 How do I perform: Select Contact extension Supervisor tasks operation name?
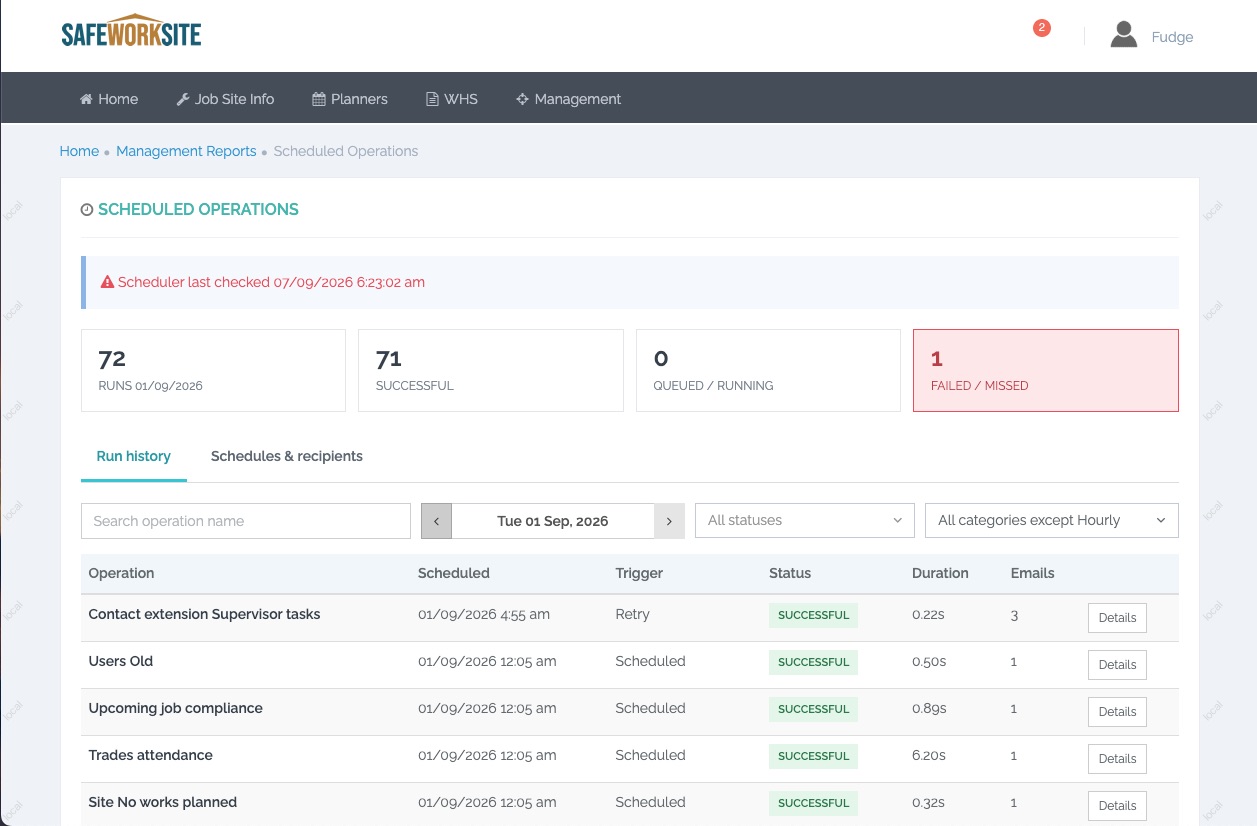205,614
